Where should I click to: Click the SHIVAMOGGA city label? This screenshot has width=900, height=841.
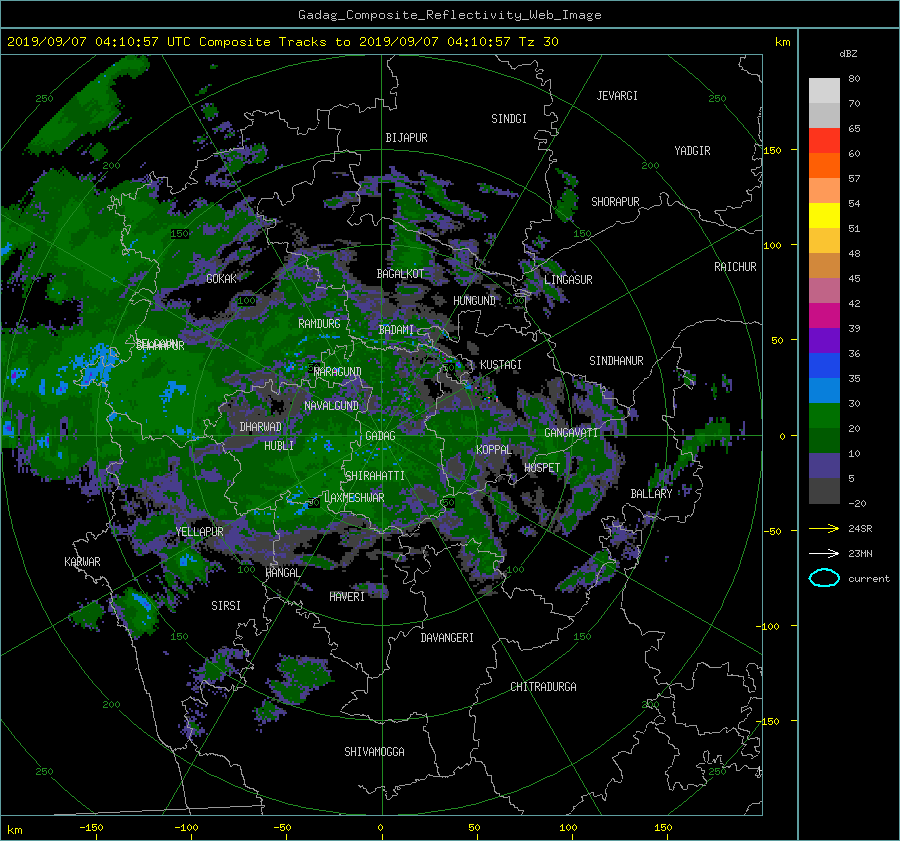374,752
